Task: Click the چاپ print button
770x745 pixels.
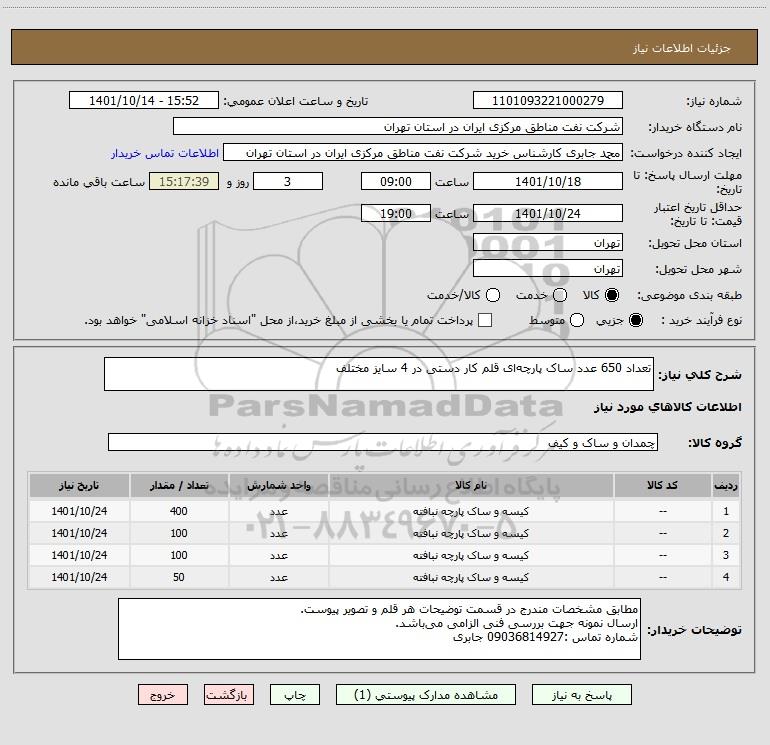Action: [x=295, y=695]
